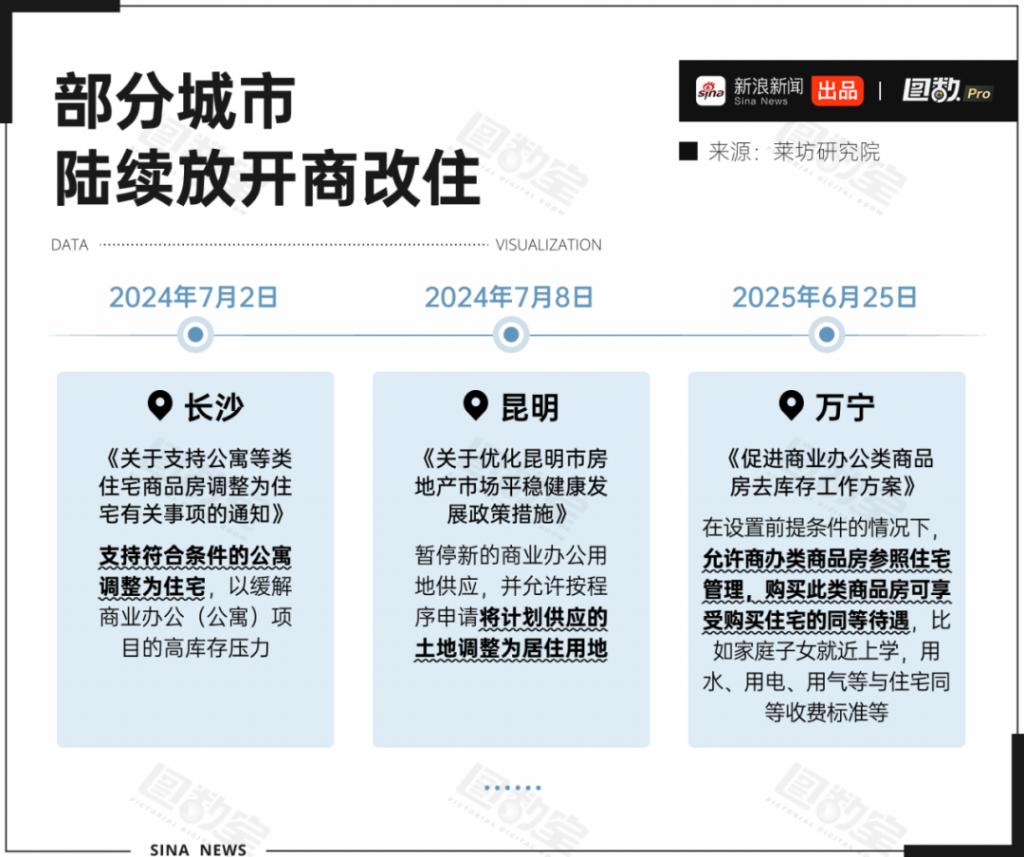Screen dimensions: 1024x857
Task: Click the Sina News eye logo icon
Action: click(x=710, y=91)
